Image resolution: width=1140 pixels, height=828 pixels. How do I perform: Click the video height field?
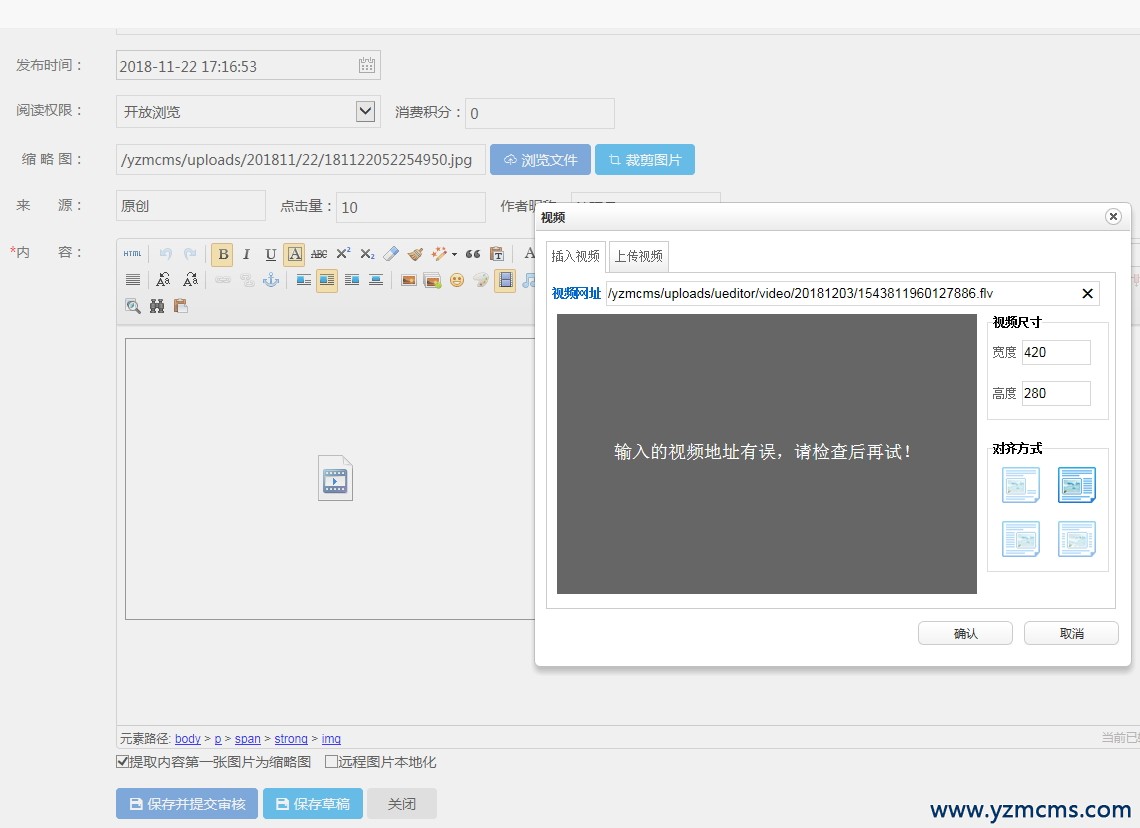[1056, 393]
